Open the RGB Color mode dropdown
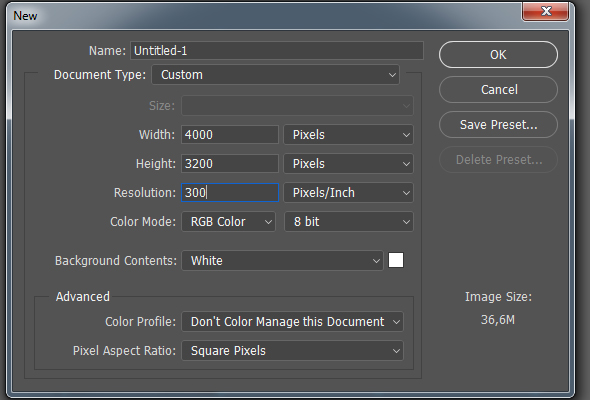590x400 pixels. coord(228,222)
